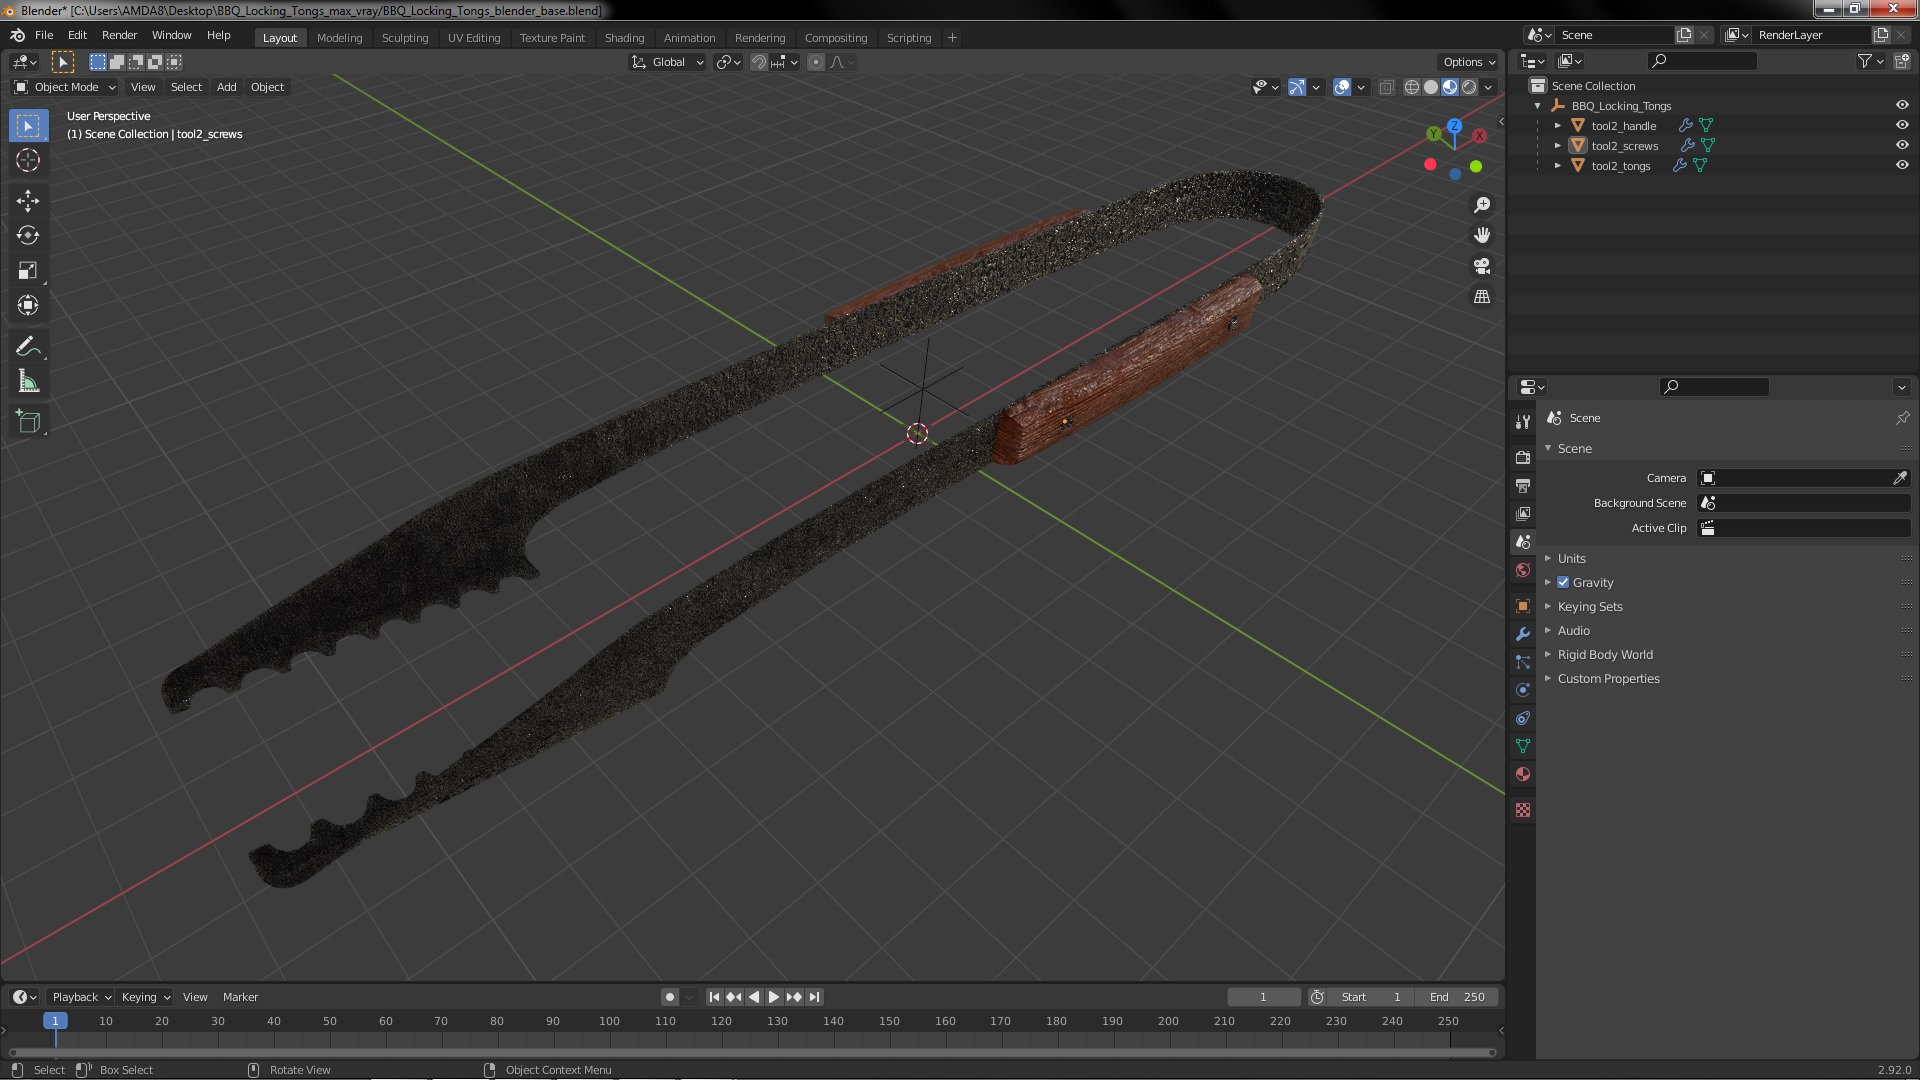Open the Global orientation dropdown
Image resolution: width=1920 pixels, height=1080 pixels.
pyautogui.click(x=668, y=62)
